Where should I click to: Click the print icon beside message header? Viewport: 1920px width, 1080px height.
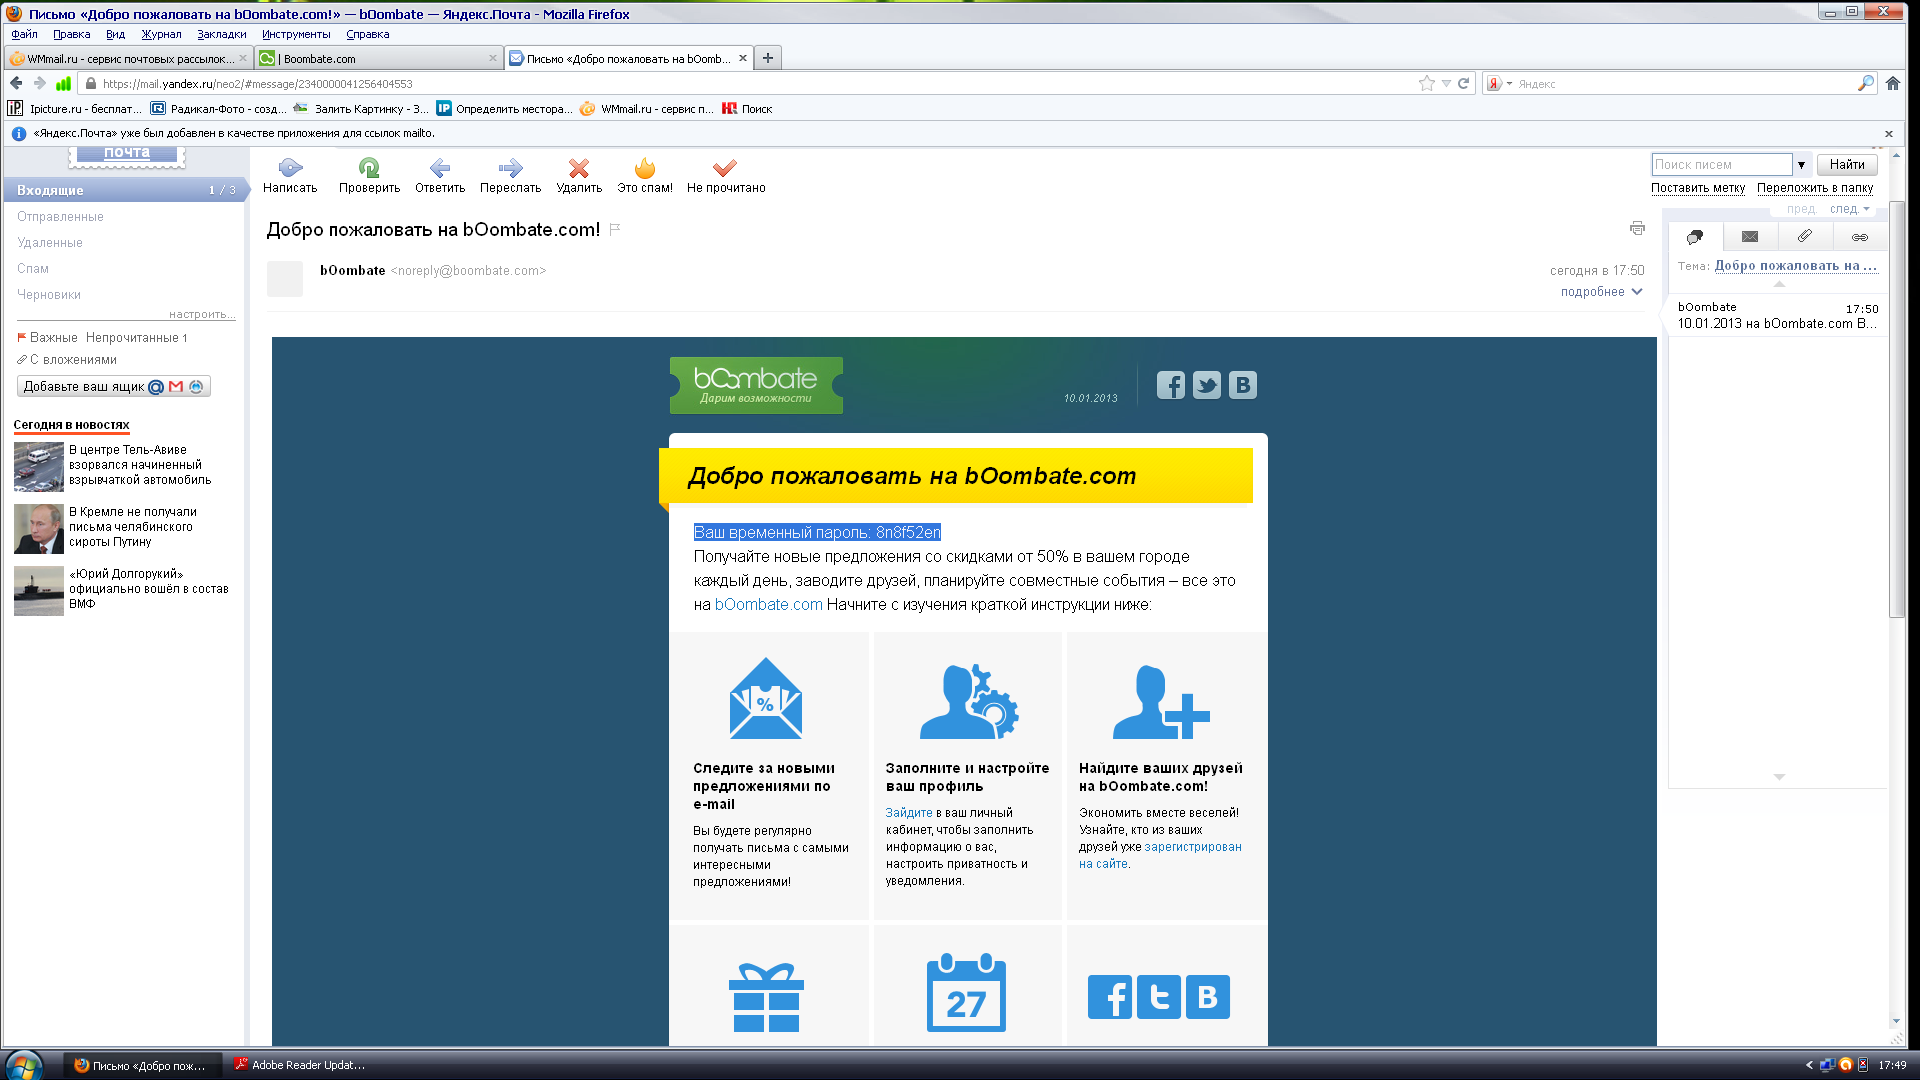(1637, 229)
